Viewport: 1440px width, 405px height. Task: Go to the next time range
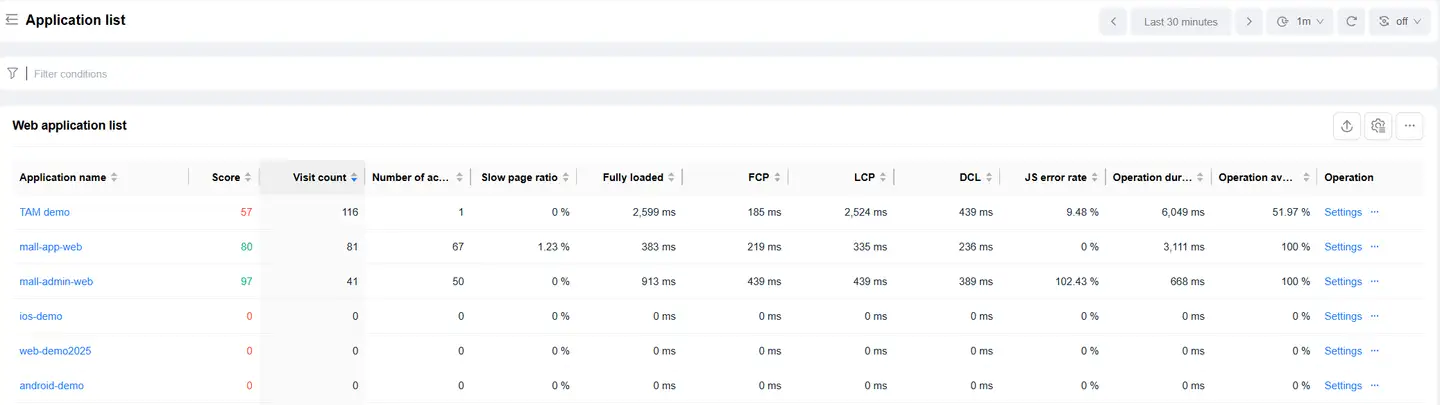pos(1248,21)
